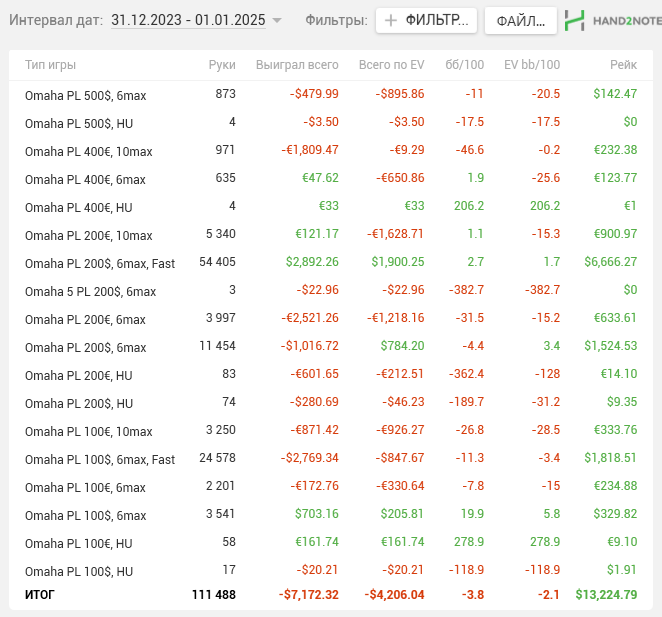Screen dimensions: 662x617
Task: Open the ФАЙЛ... button
Action: pos(521,20)
